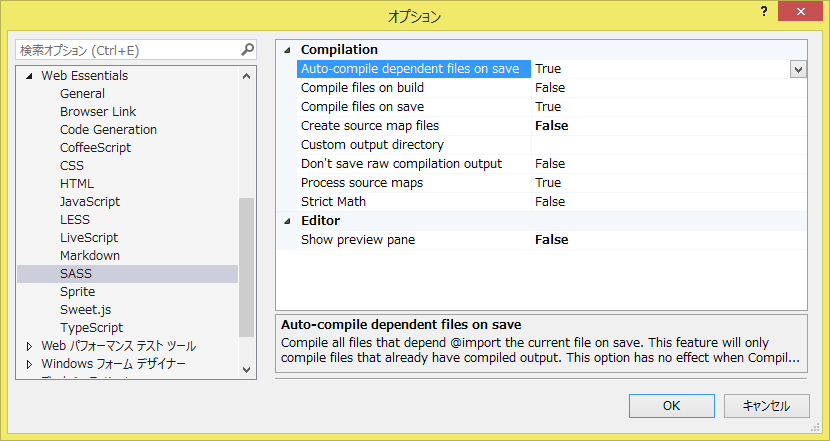Viewport: 830px width, 441px height.
Task: Collapse the Web Essentials tree node
Action: click(29, 76)
